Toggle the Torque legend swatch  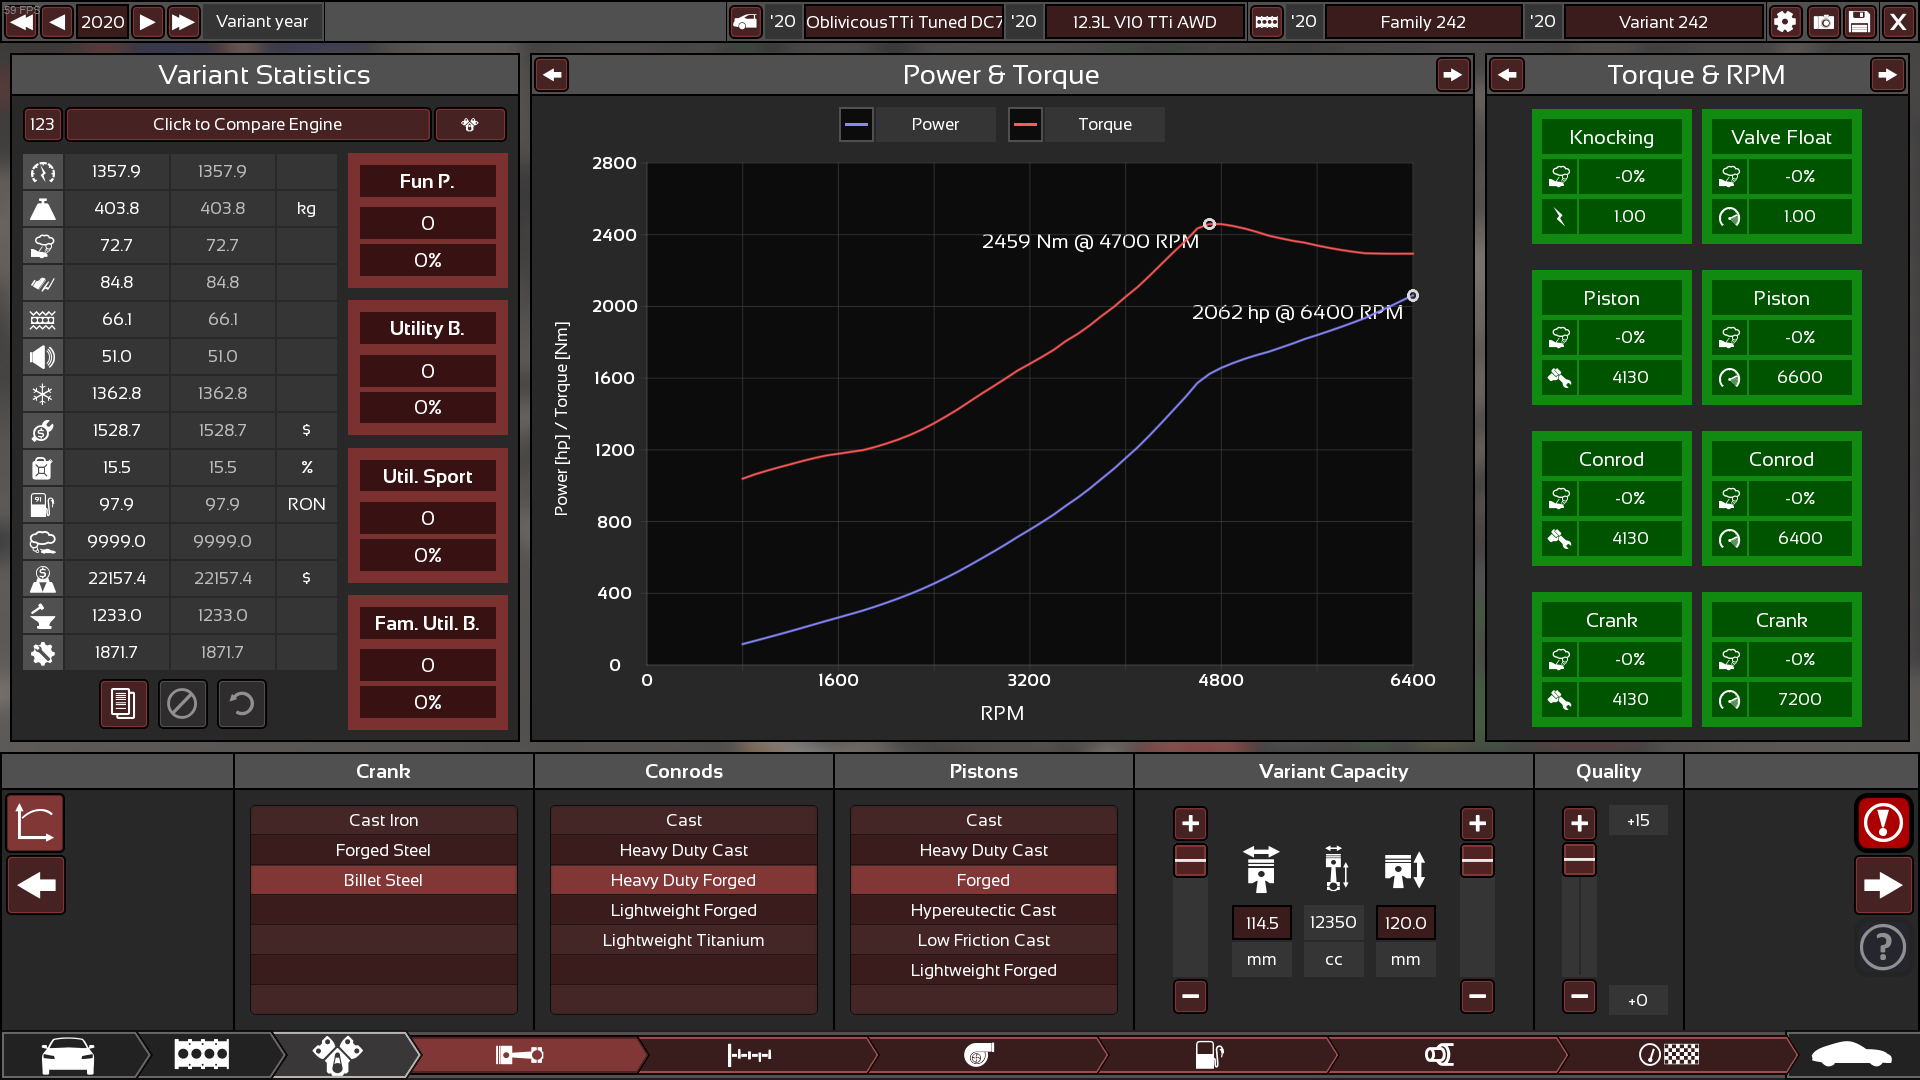point(1025,124)
